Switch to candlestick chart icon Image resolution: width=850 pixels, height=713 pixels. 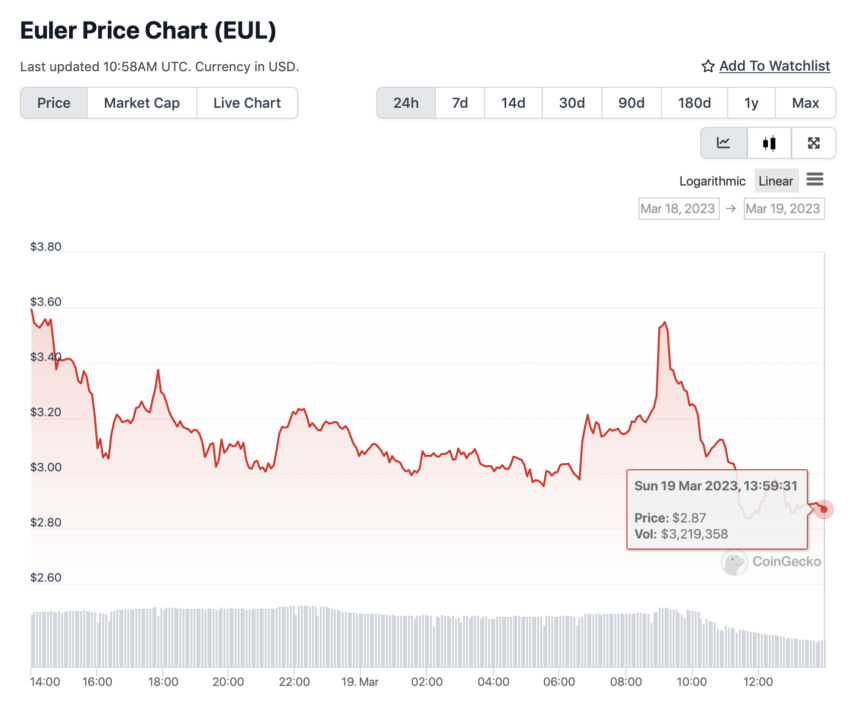[x=769, y=143]
